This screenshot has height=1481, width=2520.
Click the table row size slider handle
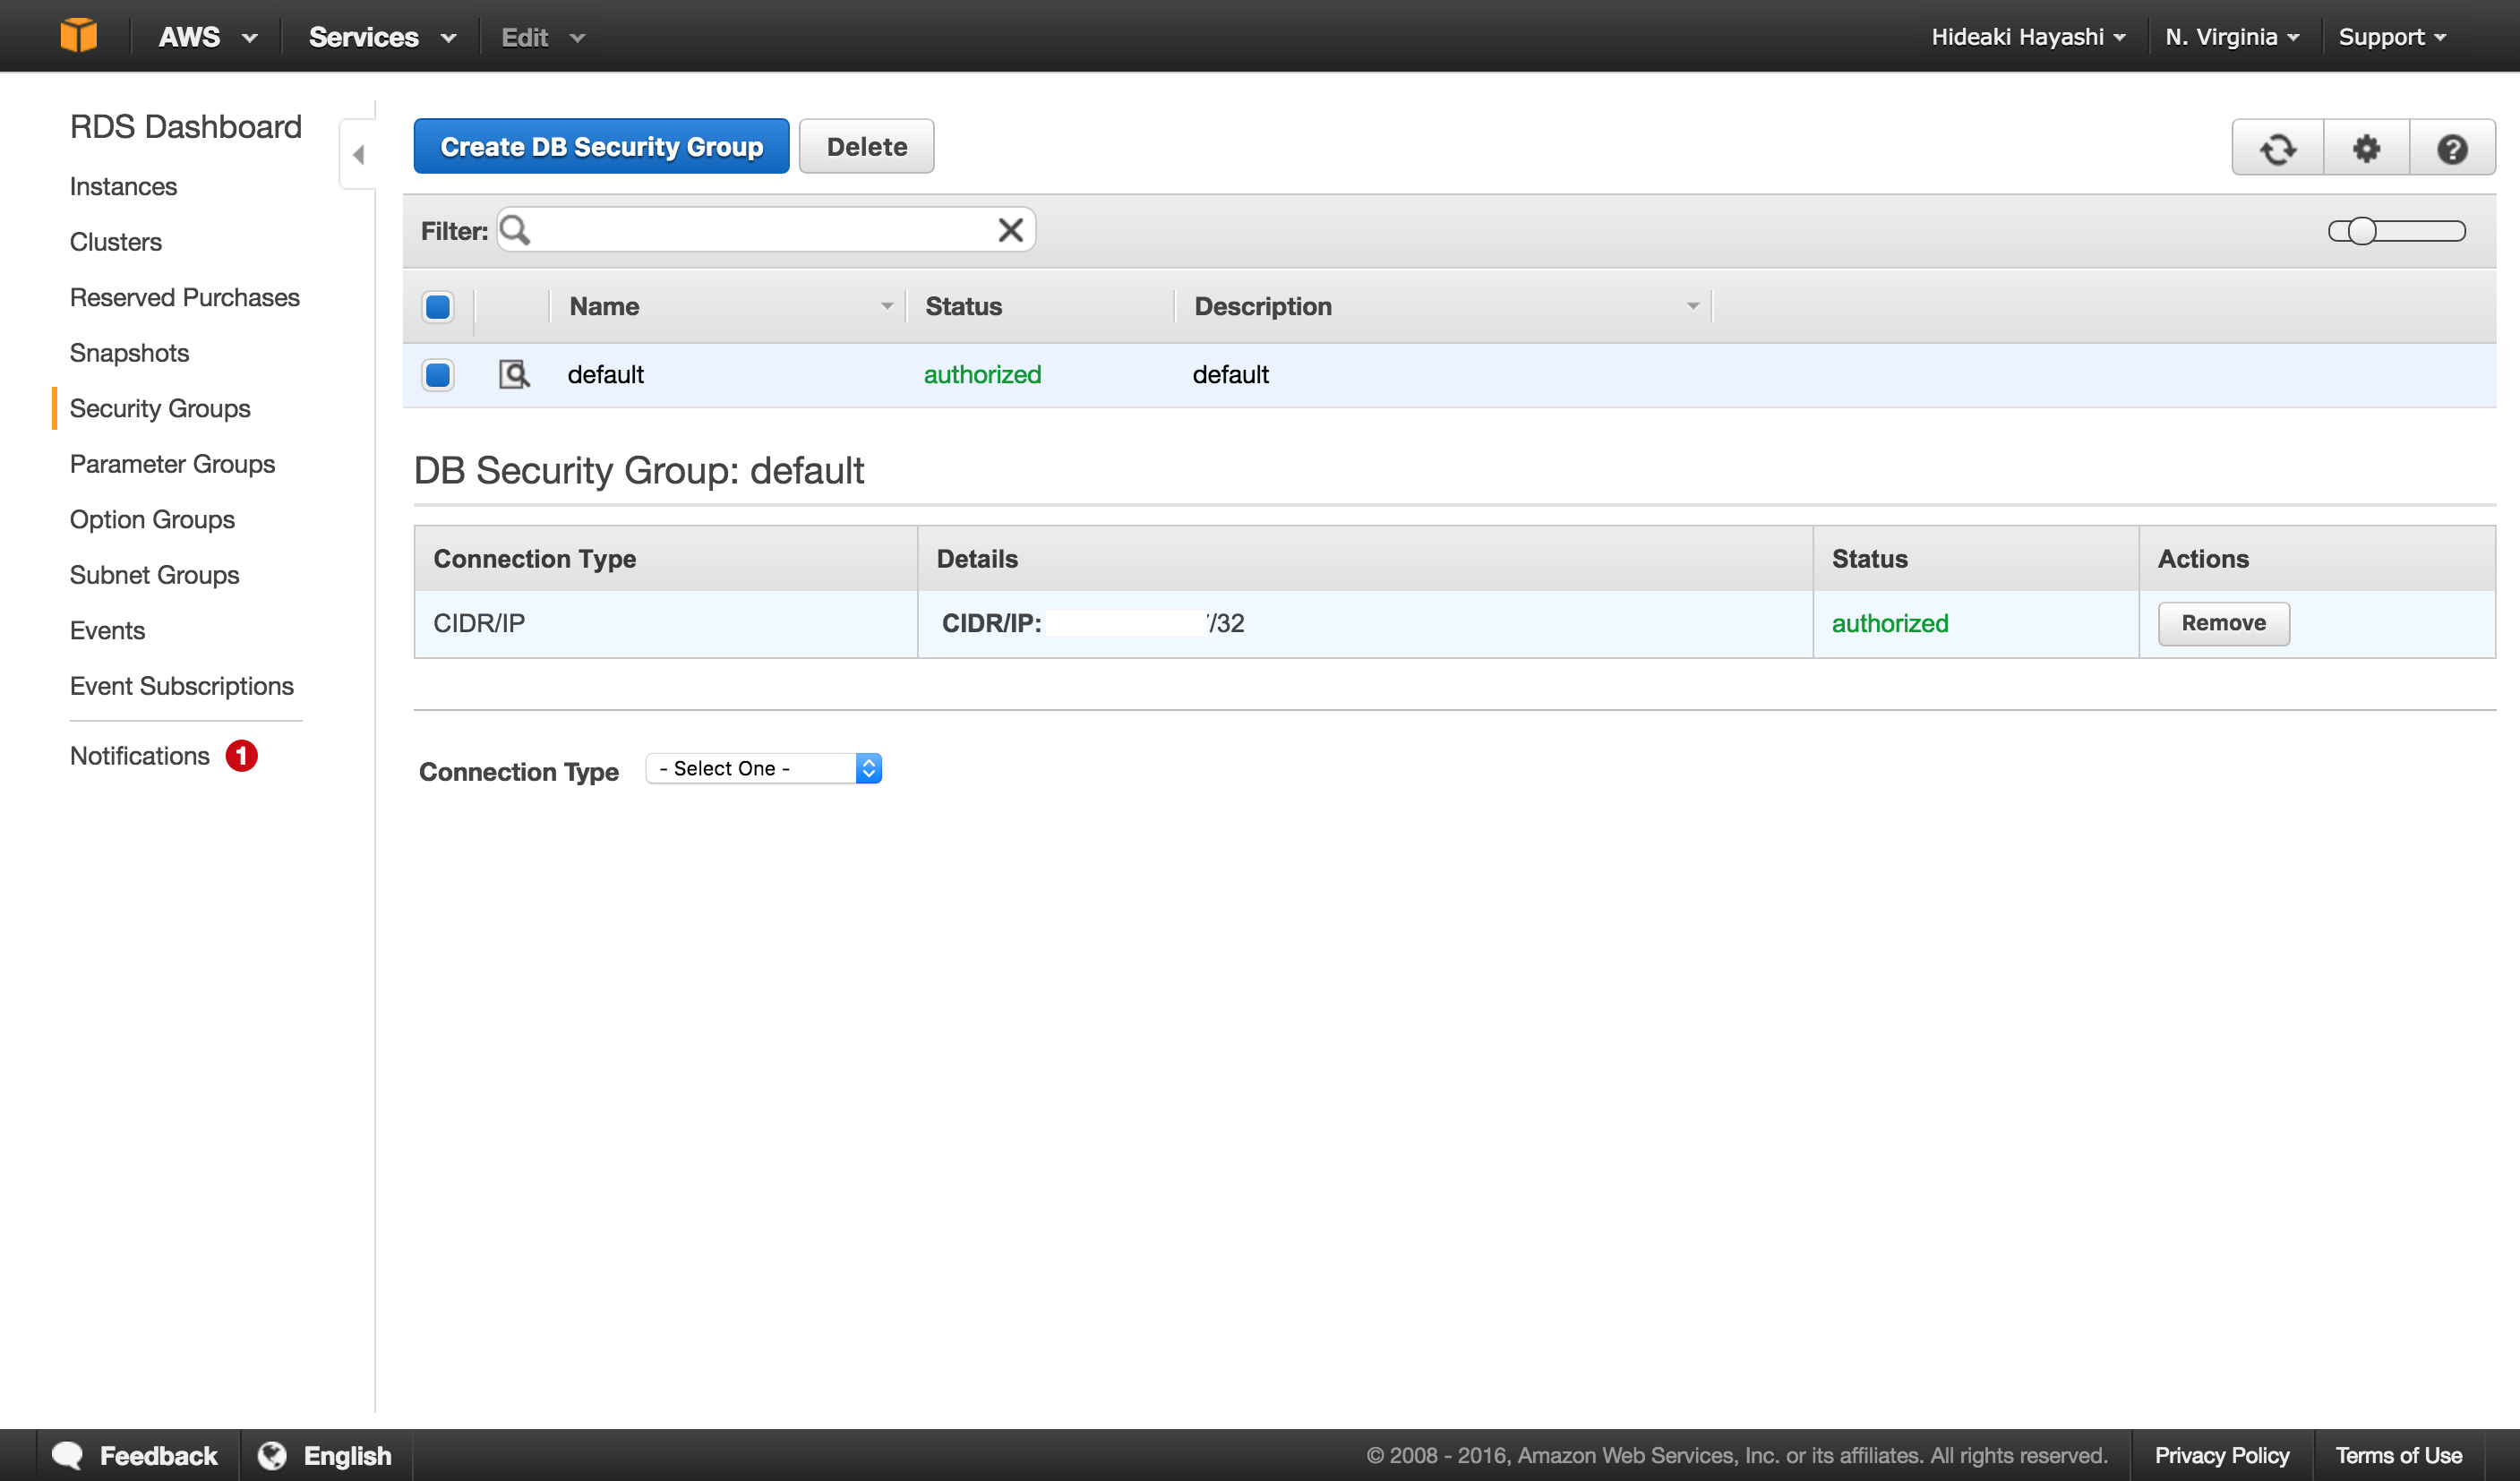(x=2361, y=231)
